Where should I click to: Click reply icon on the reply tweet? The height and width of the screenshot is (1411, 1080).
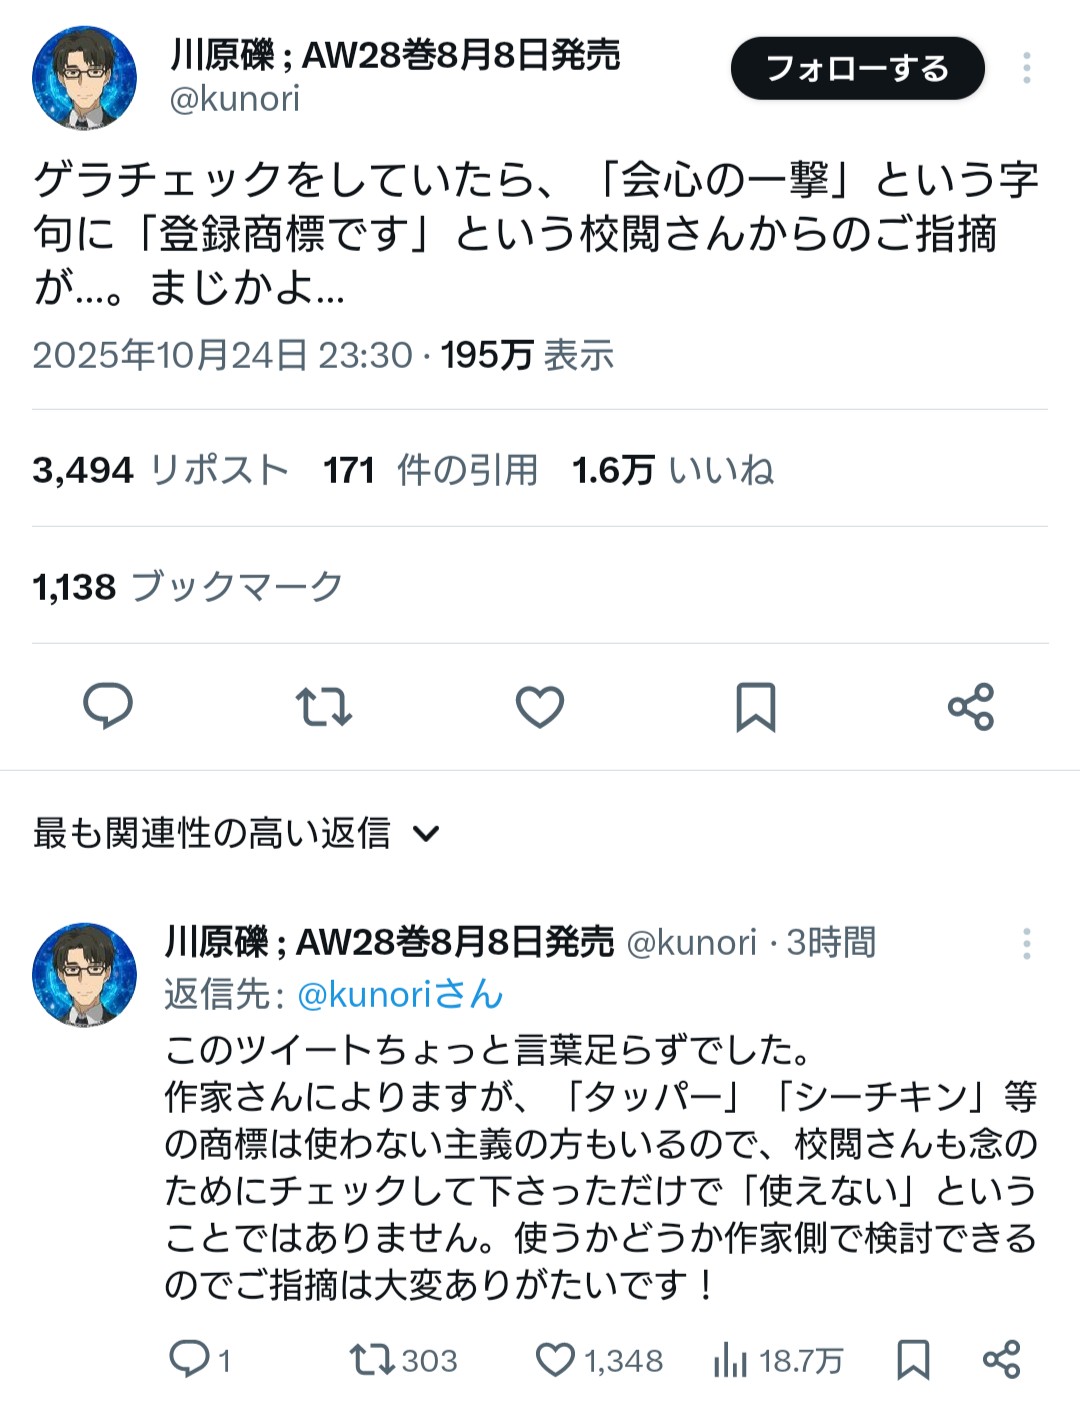(x=189, y=1359)
